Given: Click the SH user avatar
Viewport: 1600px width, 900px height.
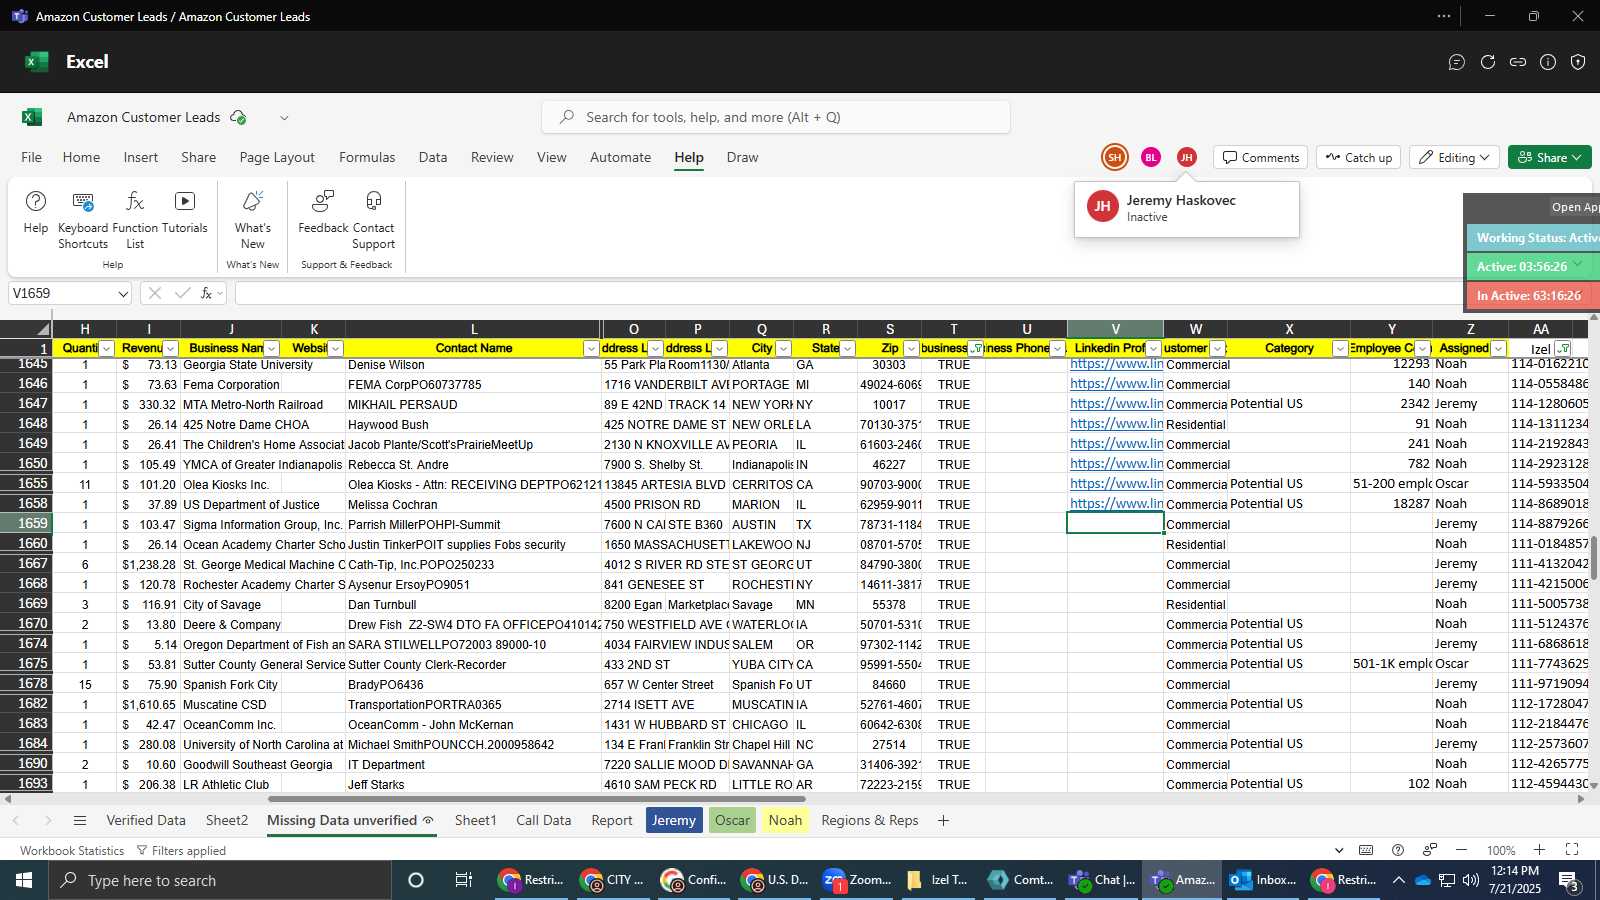Looking at the screenshot, I should coord(1114,157).
